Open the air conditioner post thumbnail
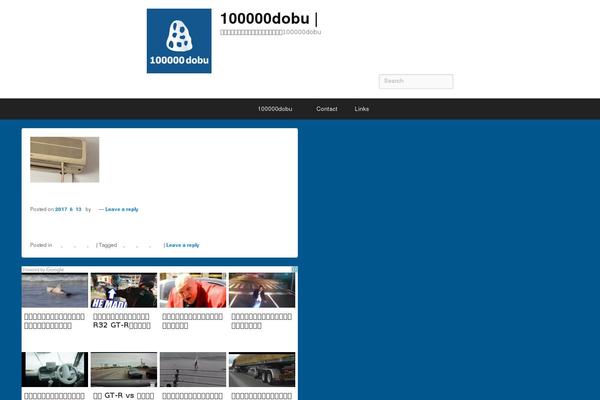The width and height of the screenshot is (600, 400). pos(65,160)
